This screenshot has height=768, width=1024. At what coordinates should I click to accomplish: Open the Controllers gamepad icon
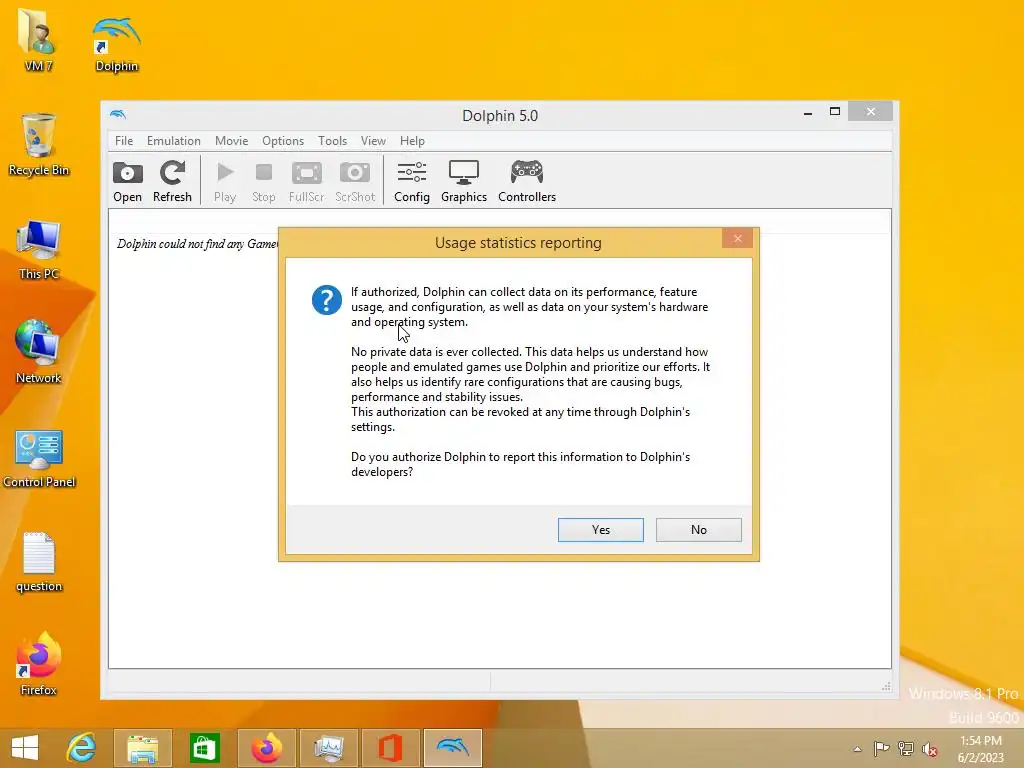(526, 182)
